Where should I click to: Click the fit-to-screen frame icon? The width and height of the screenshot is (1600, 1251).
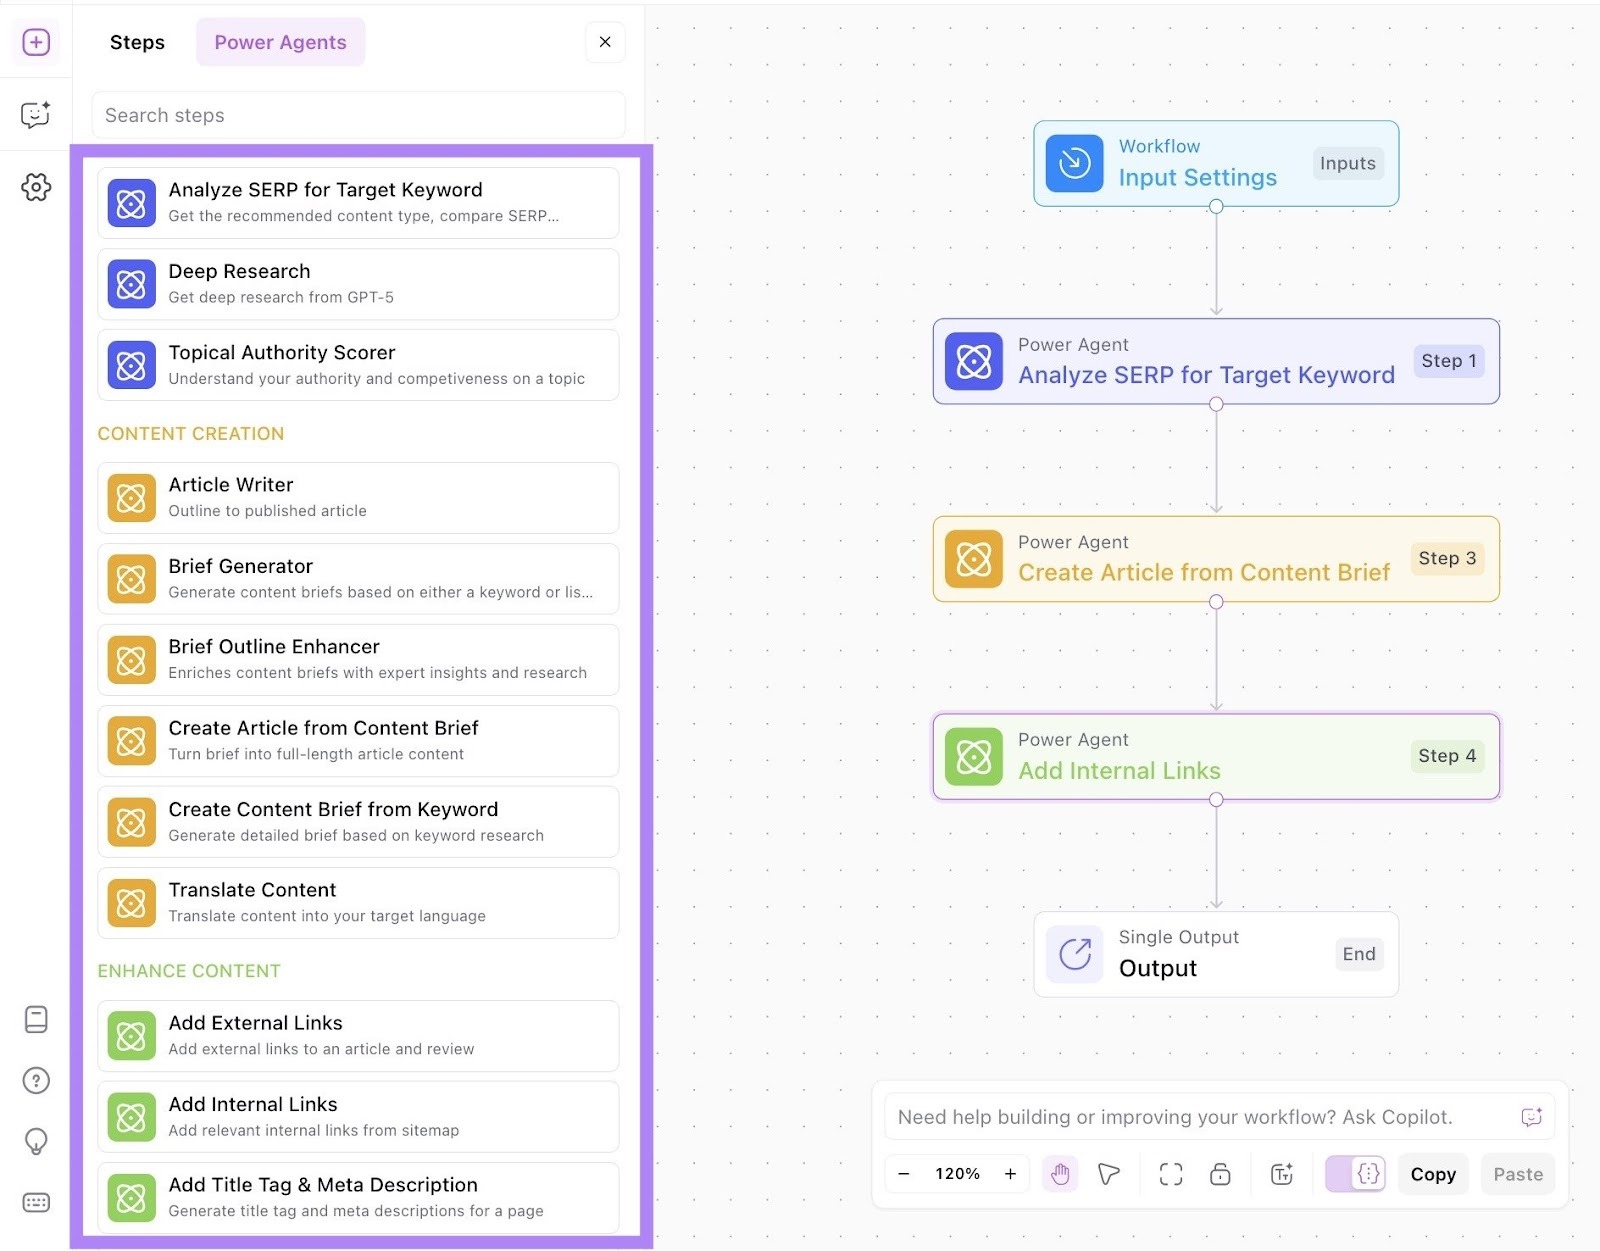1170,1174
